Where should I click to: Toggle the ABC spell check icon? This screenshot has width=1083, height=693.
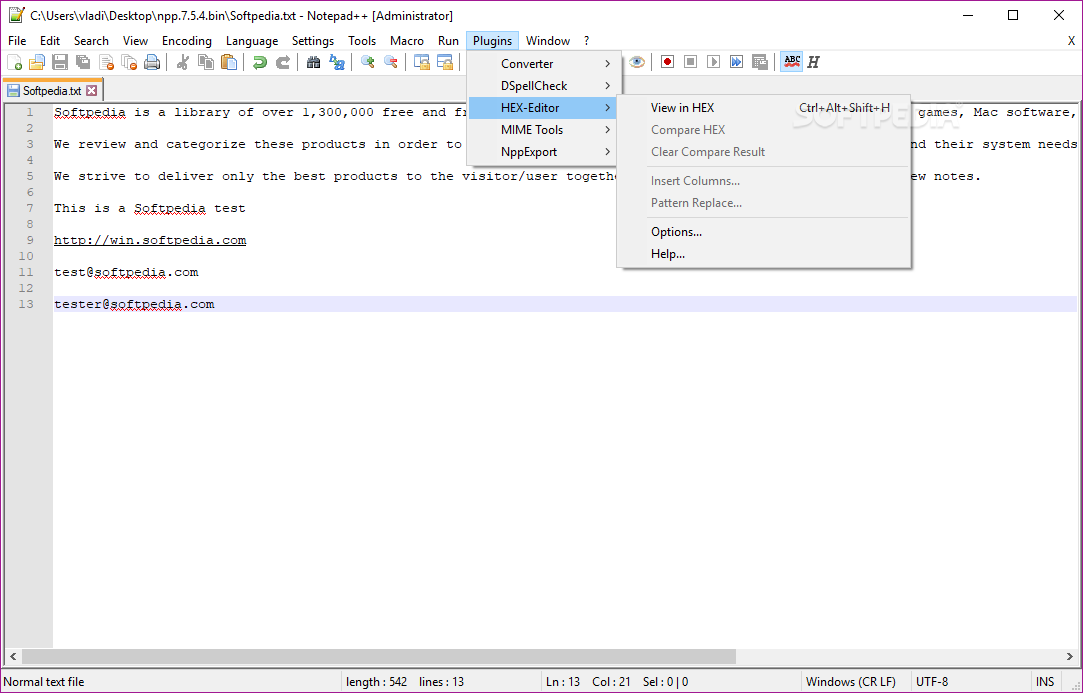tap(792, 62)
